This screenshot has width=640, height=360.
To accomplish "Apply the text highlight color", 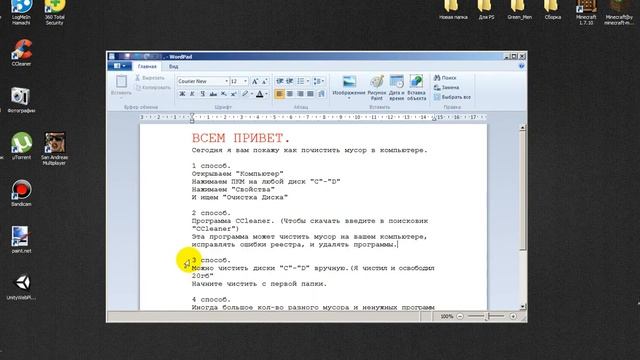I will click(245, 94).
